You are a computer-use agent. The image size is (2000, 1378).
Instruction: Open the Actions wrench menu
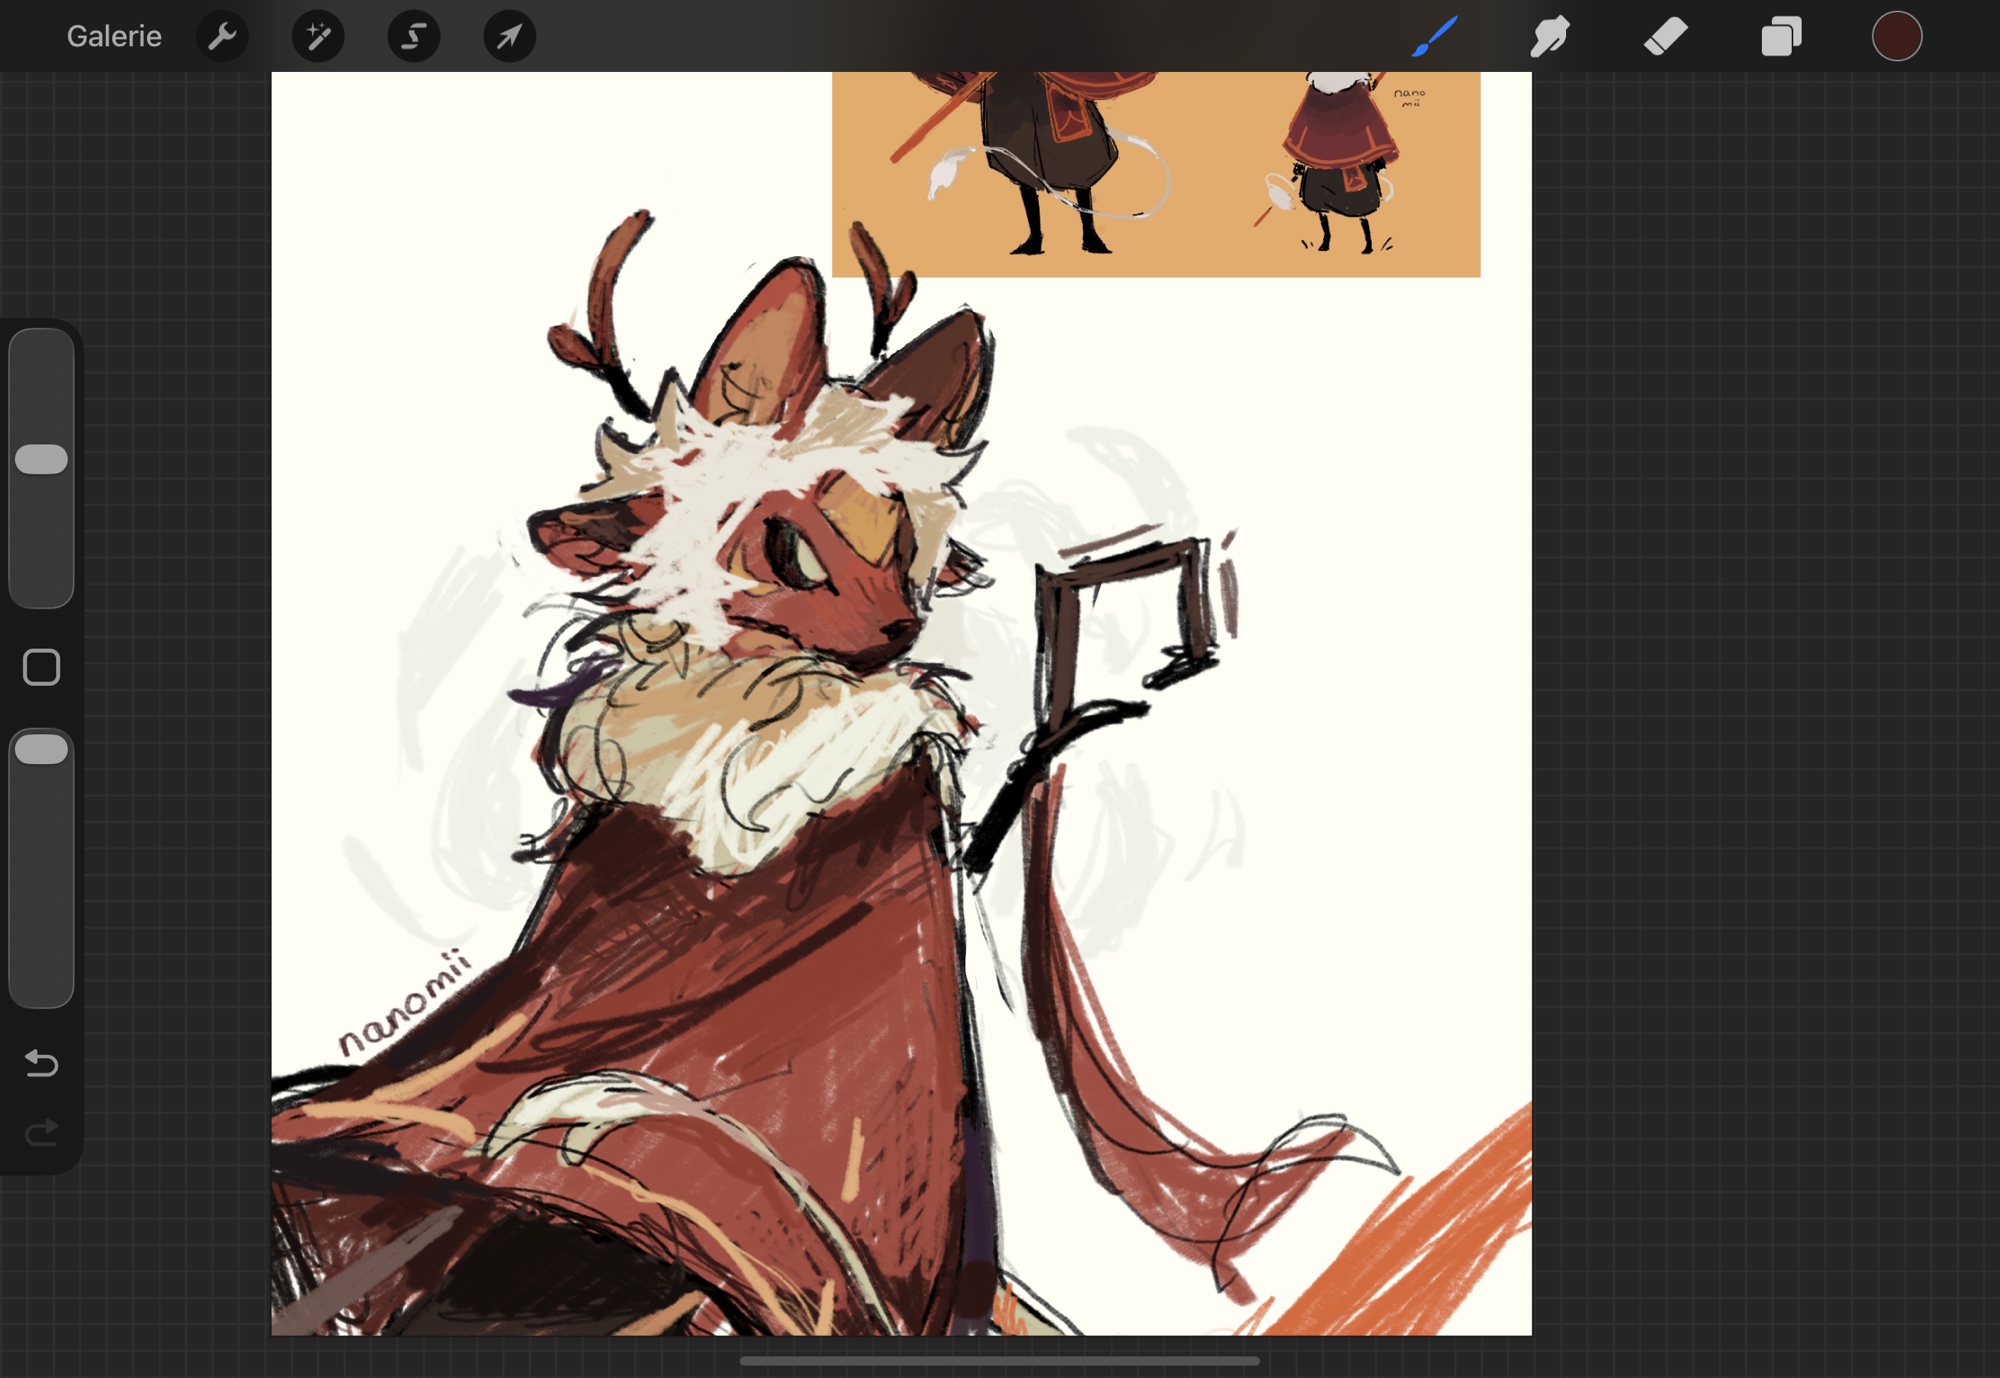point(222,37)
